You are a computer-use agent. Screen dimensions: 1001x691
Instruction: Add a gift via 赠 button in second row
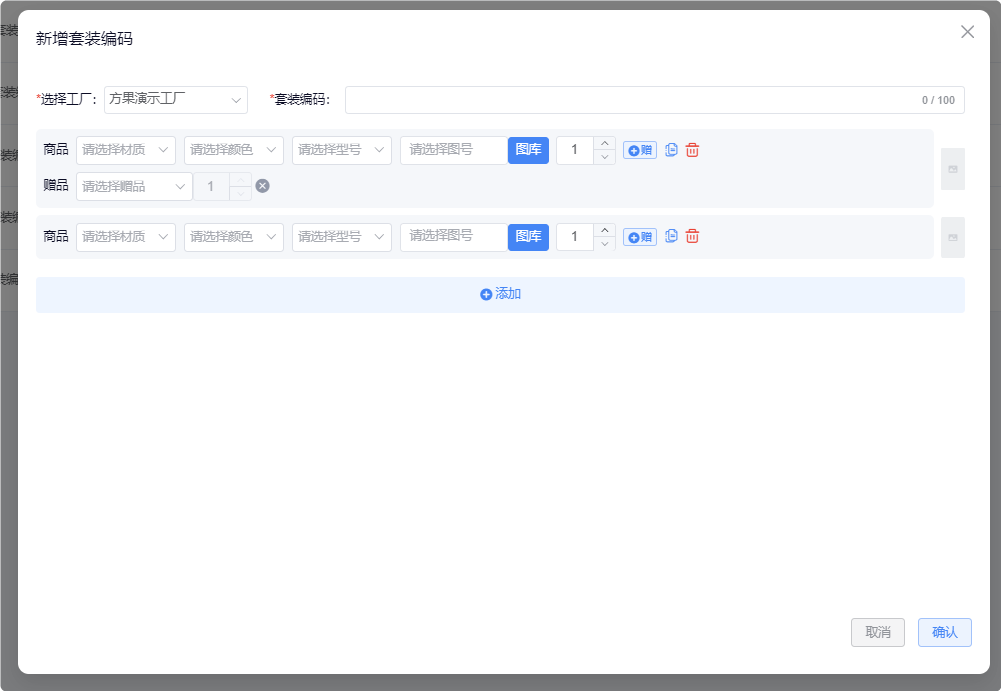[640, 237]
